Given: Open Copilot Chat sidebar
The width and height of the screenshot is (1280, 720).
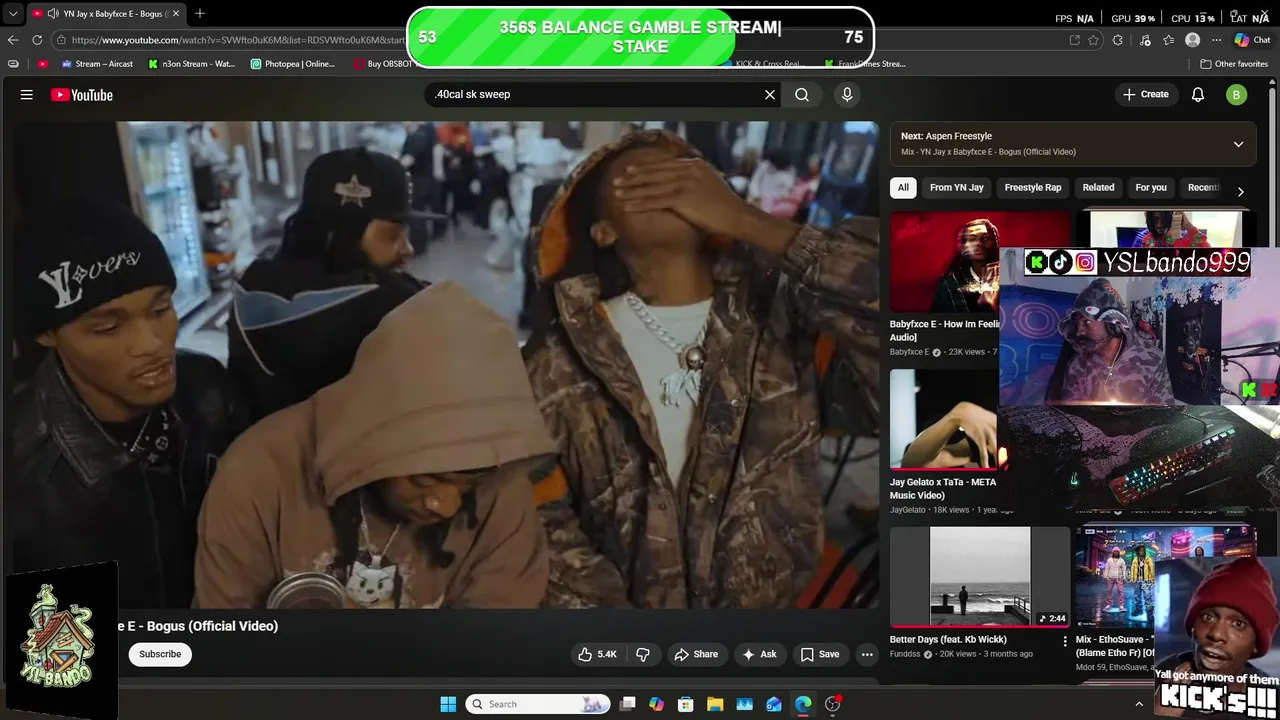Looking at the screenshot, I should [1252, 40].
